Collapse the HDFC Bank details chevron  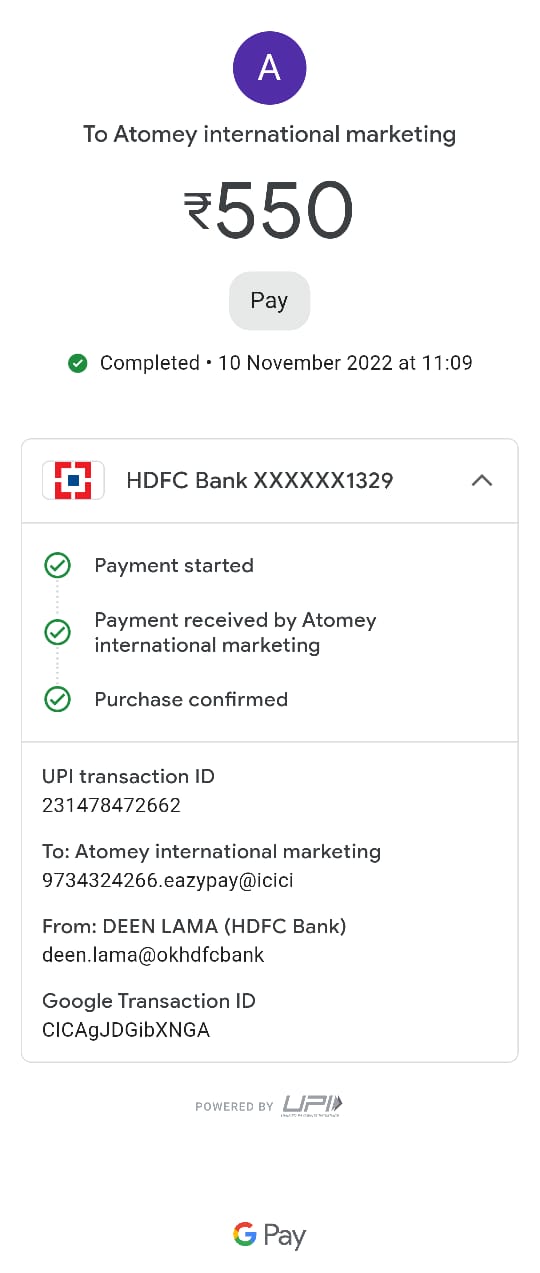[482, 480]
